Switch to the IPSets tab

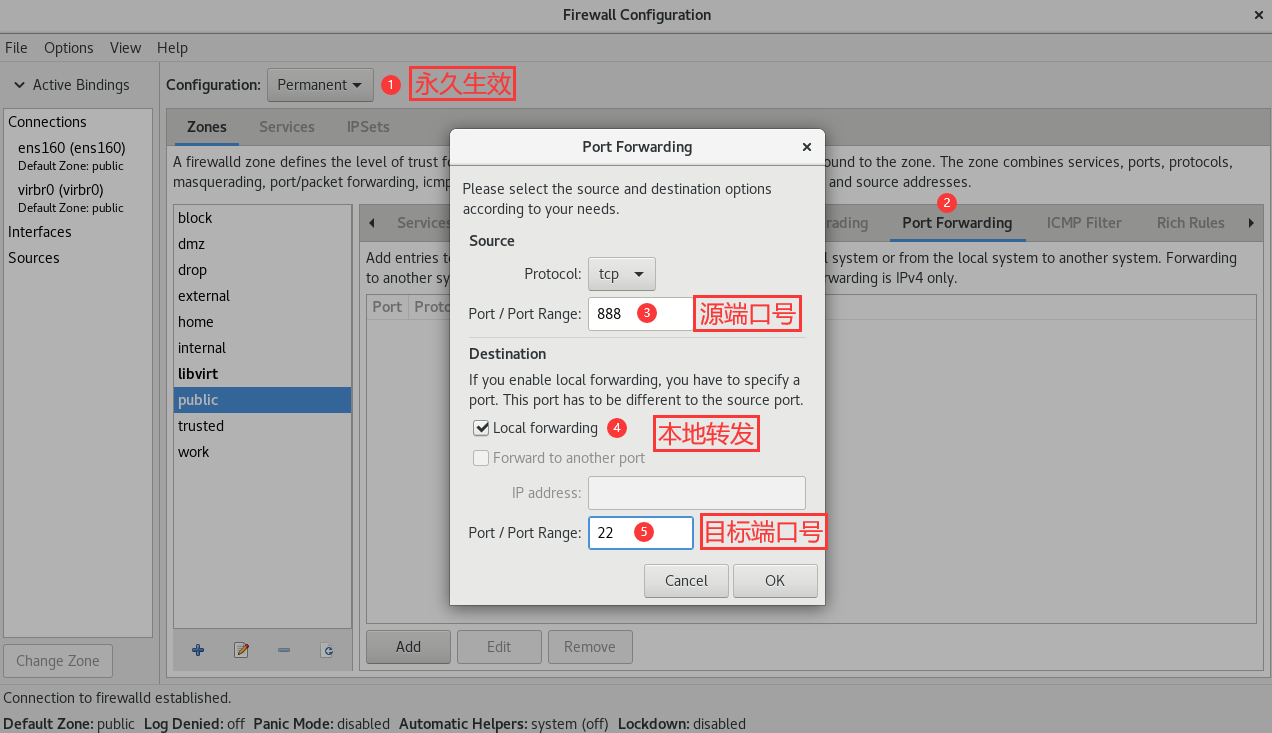coord(368,127)
